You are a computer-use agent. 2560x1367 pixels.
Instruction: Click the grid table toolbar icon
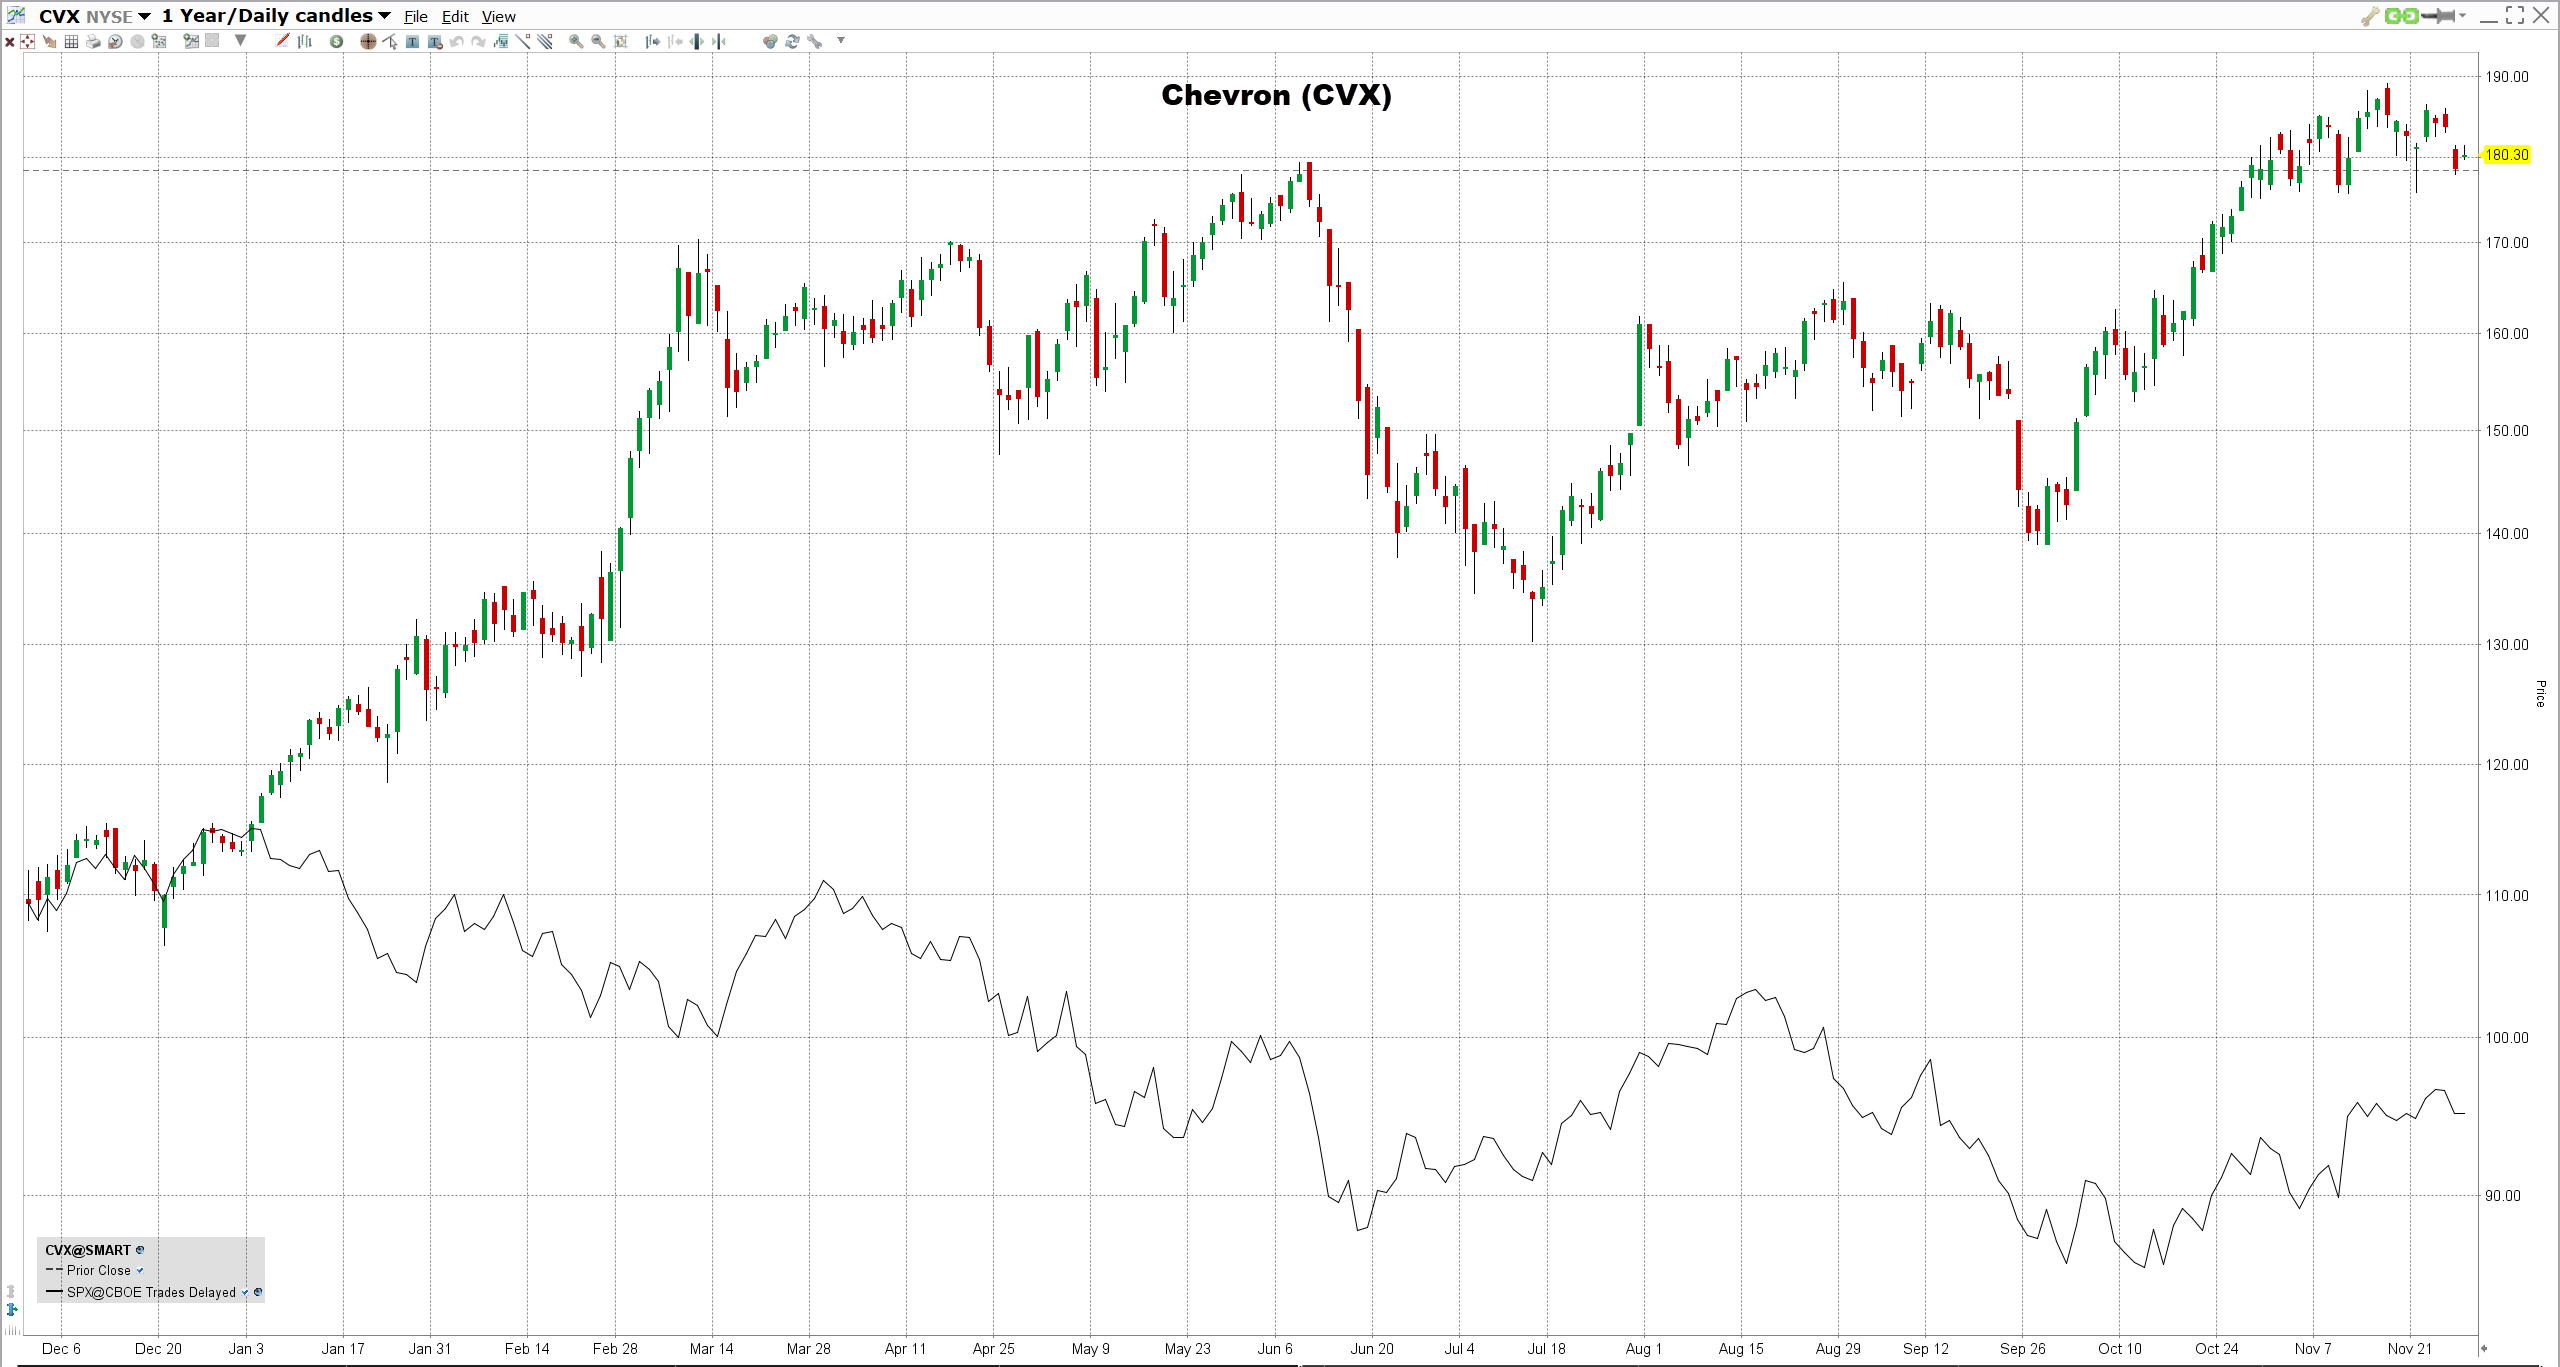(71, 41)
